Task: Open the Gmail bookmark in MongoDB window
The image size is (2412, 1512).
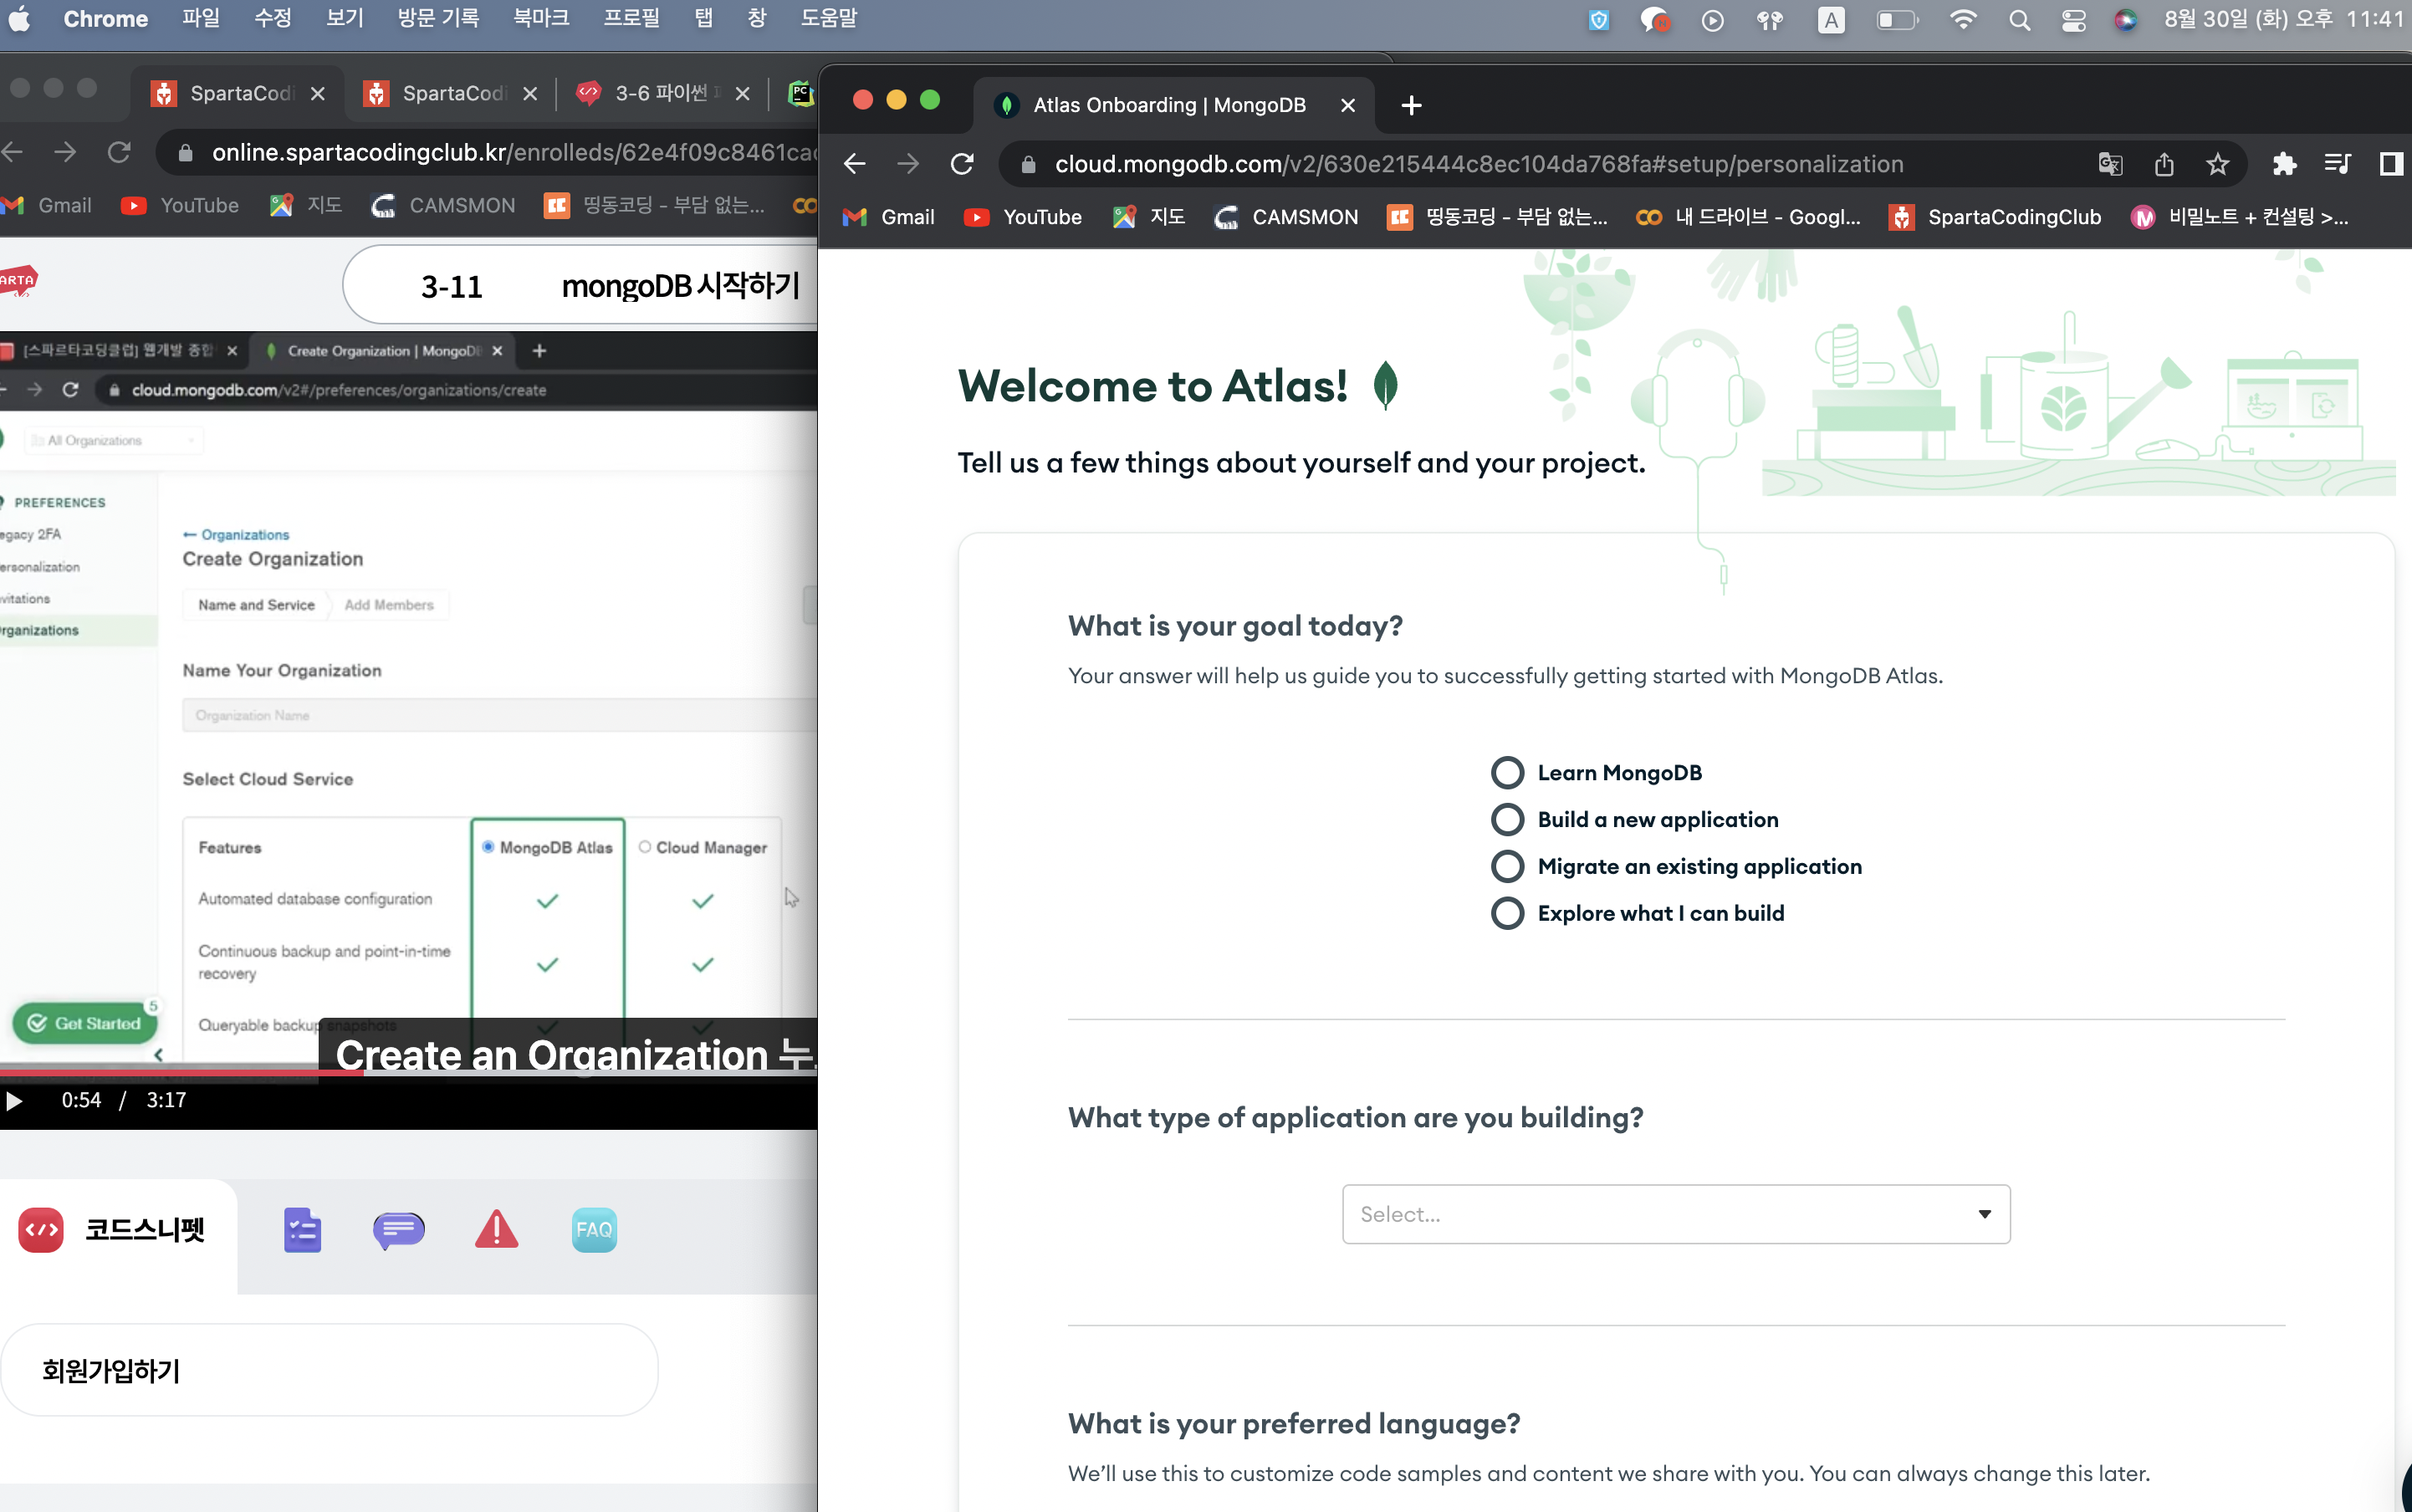Action: pos(889,217)
